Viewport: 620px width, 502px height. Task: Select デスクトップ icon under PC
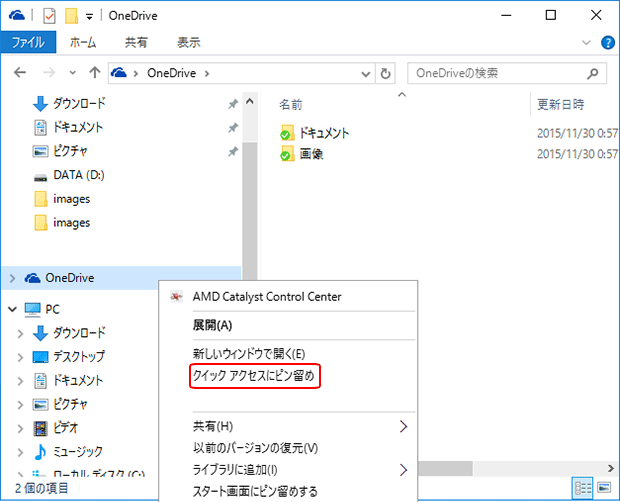40,357
